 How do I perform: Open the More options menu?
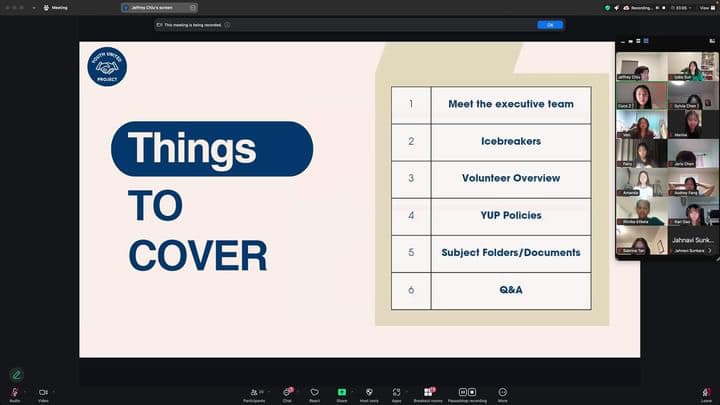click(502, 392)
